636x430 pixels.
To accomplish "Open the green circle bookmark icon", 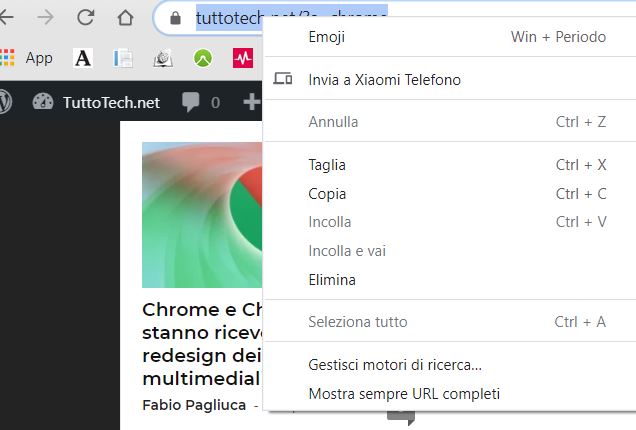I will (x=202, y=58).
